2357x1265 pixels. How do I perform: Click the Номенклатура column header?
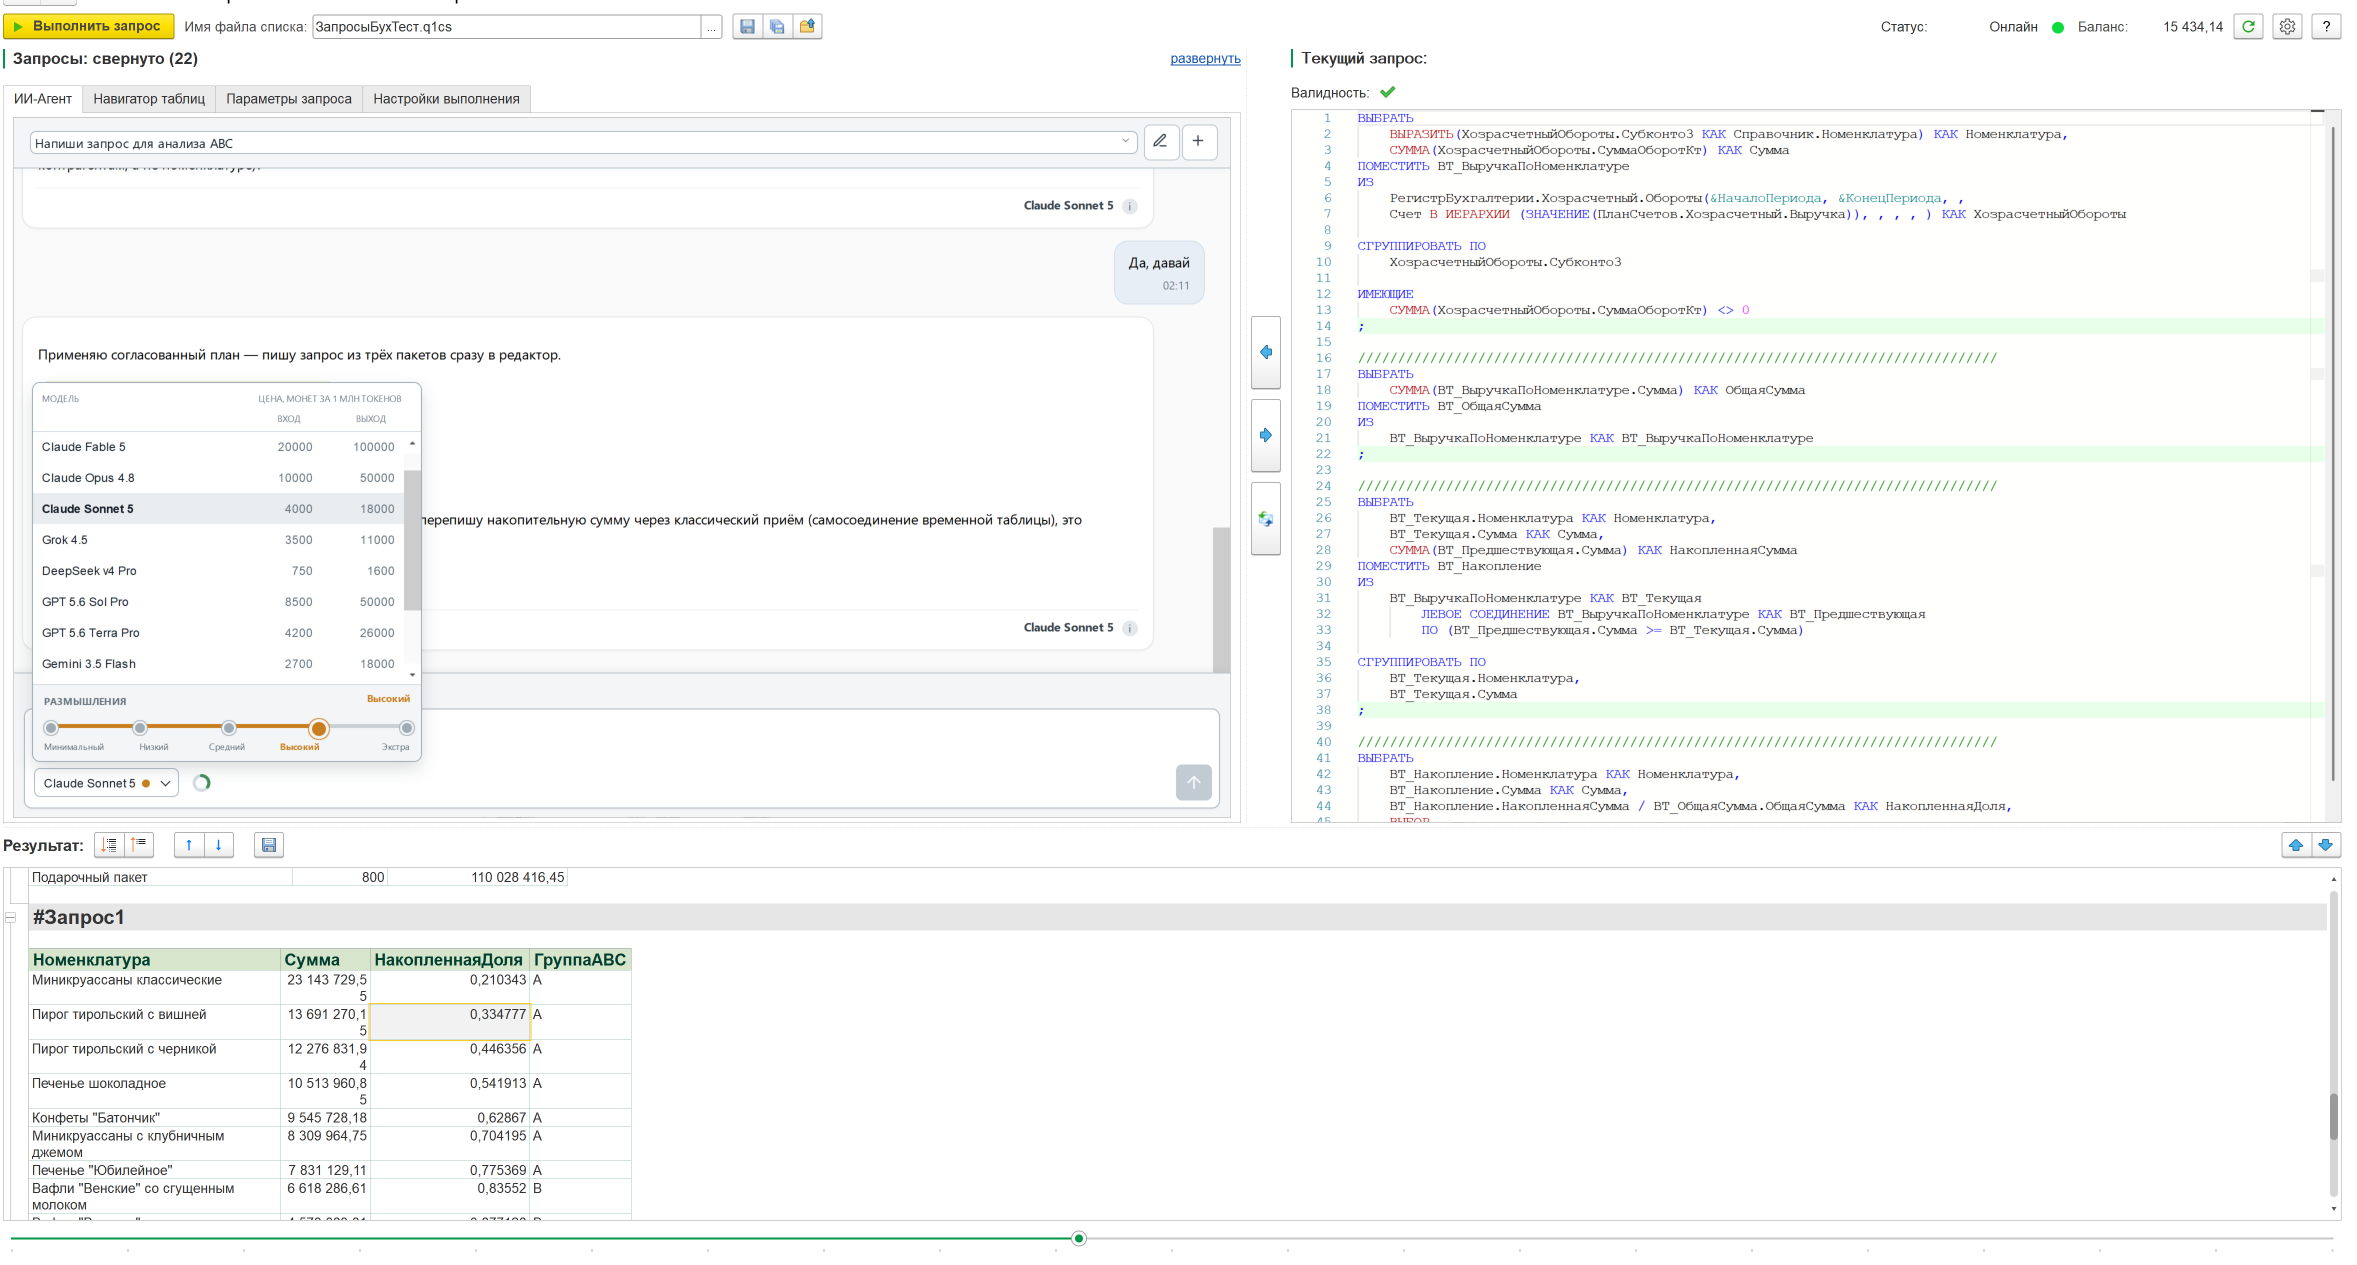pos(154,960)
